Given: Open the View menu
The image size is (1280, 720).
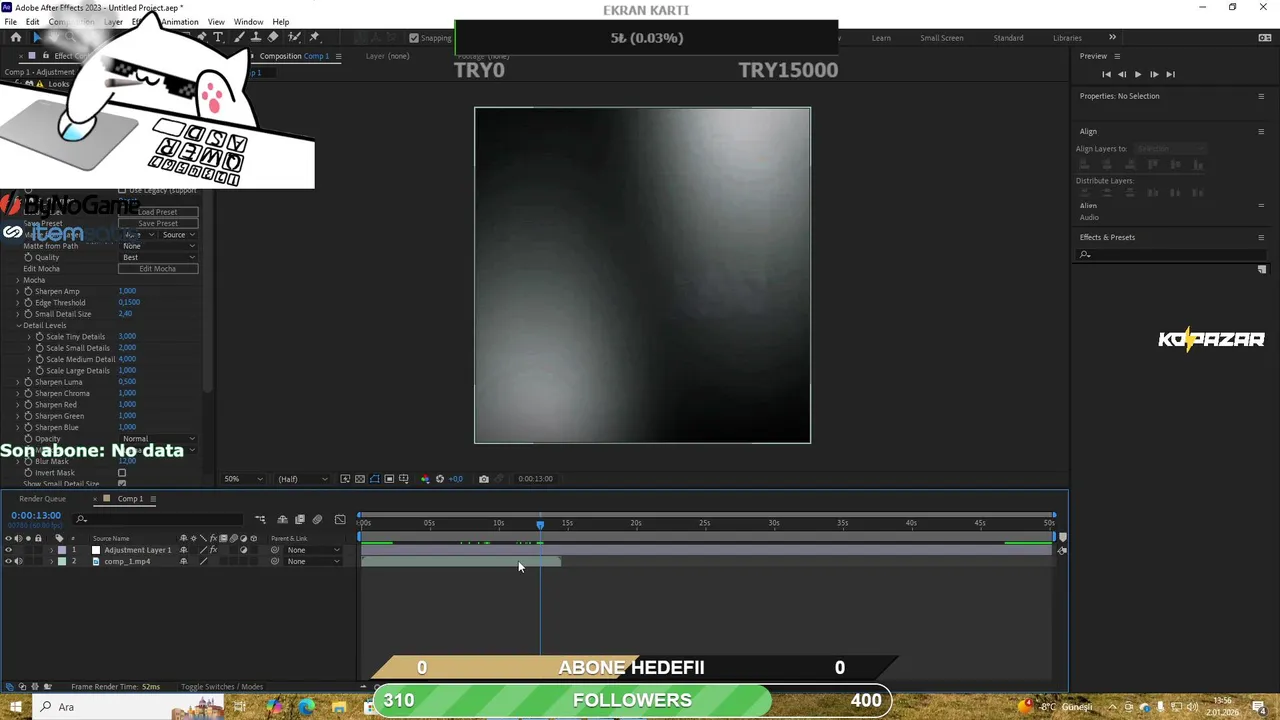Looking at the screenshot, I should click(216, 22).
